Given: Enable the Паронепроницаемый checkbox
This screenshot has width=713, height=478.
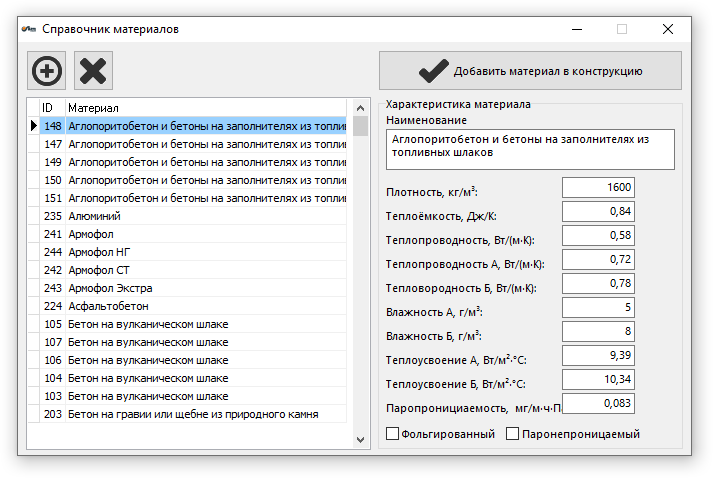Looking at the screenshot, I should pos(512,433).
